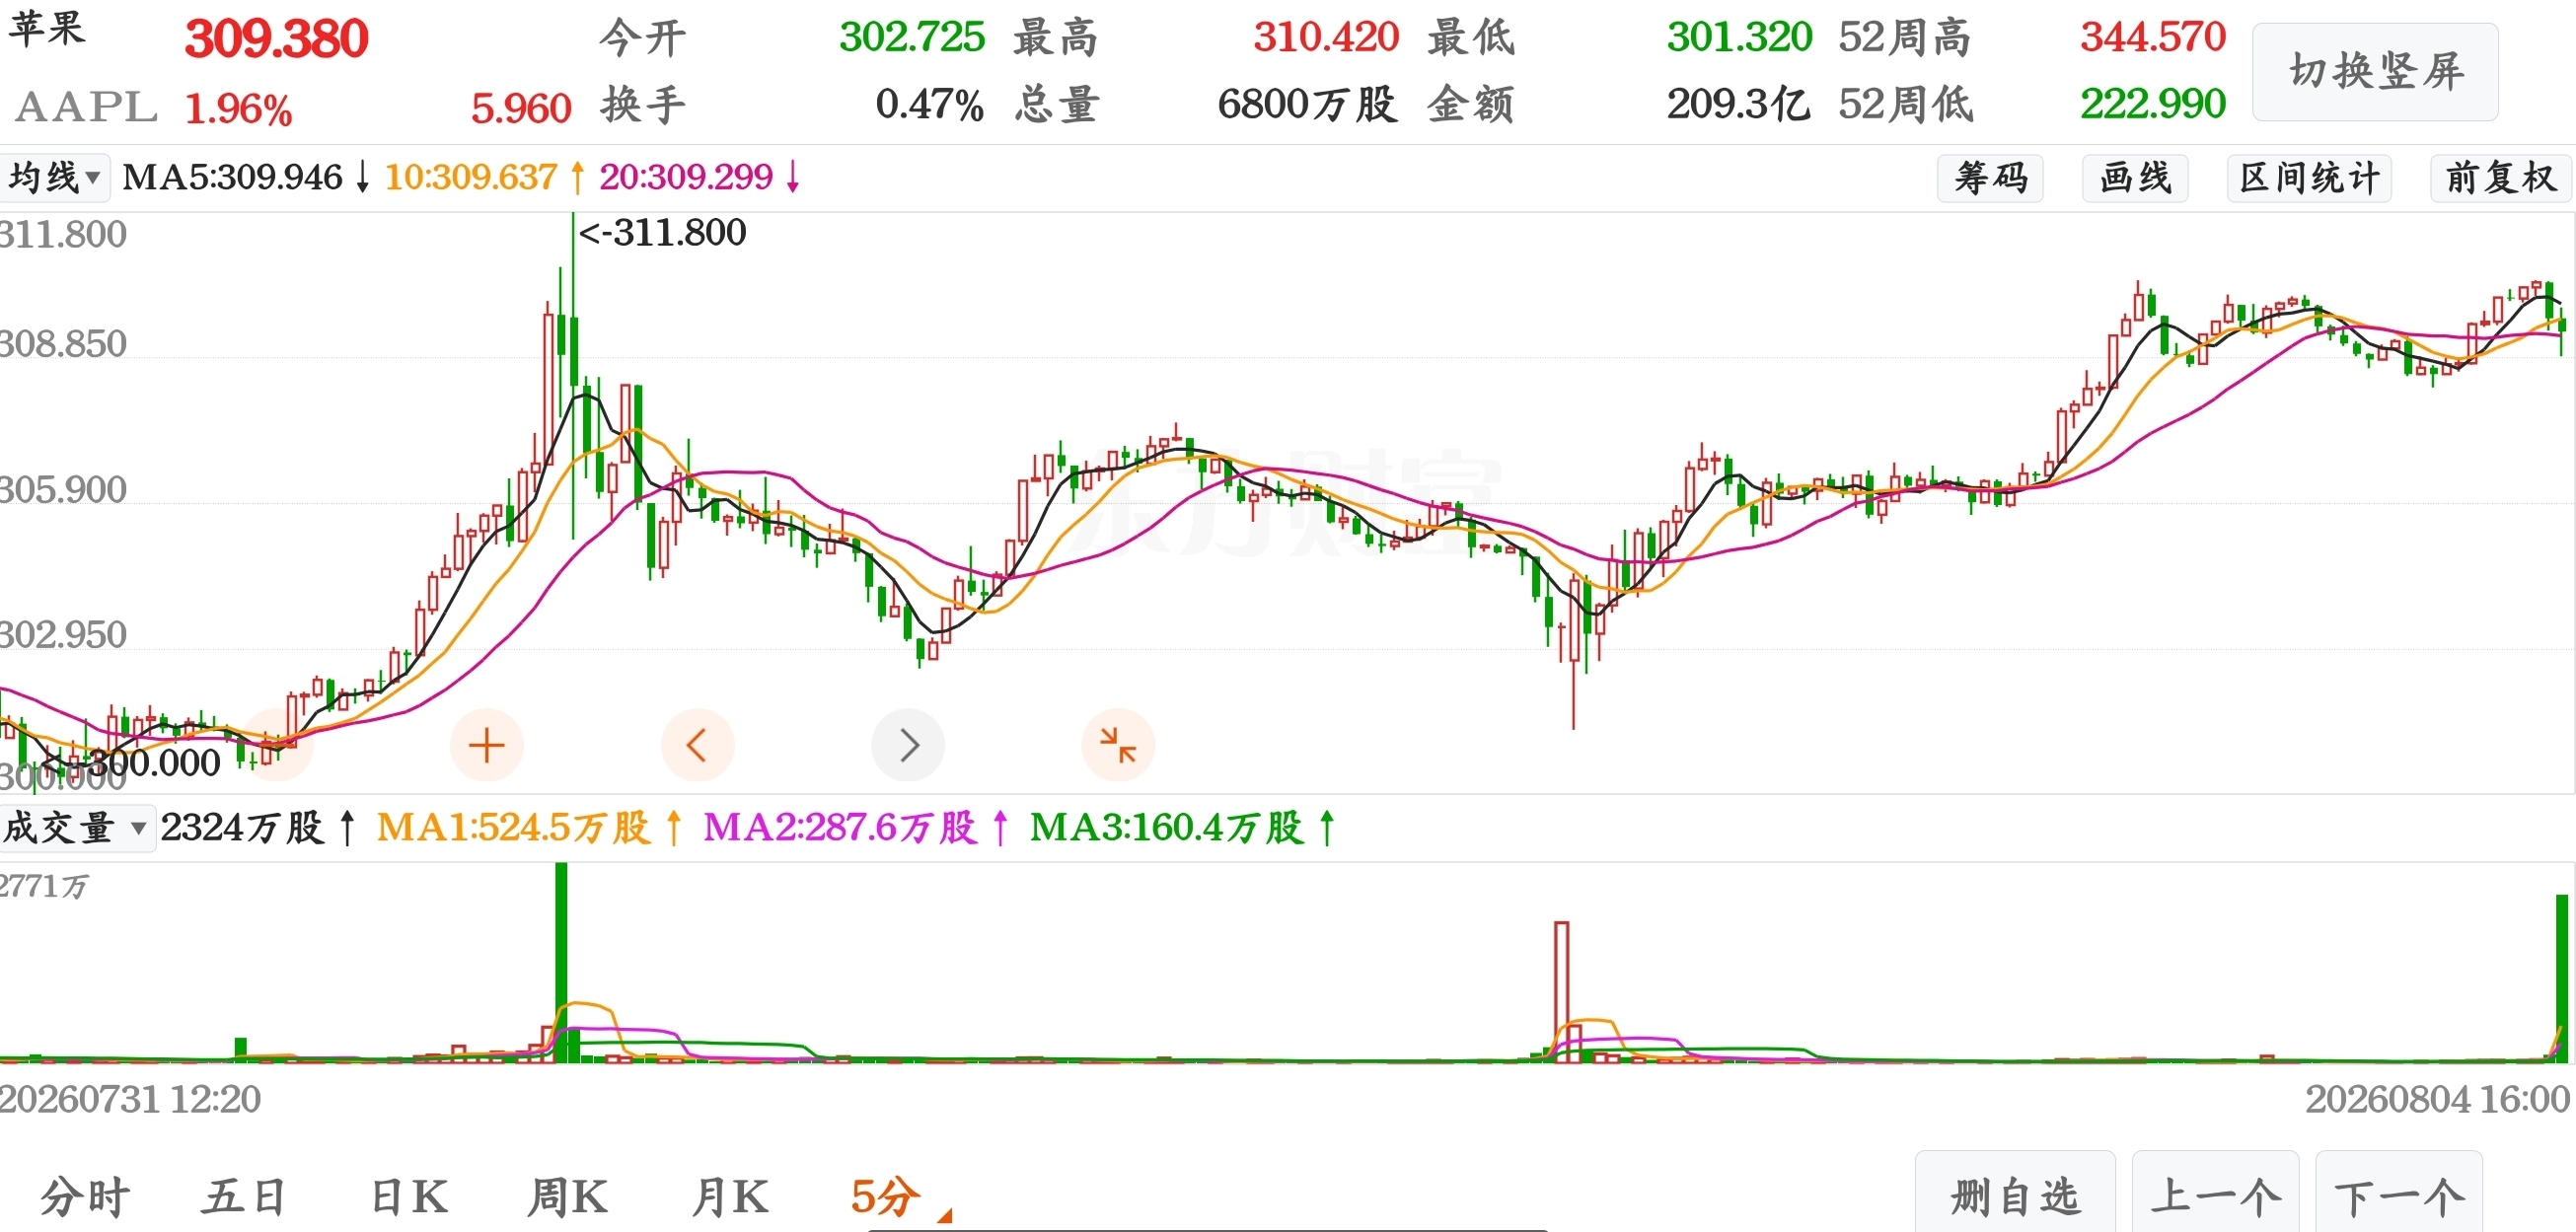Image resolution: width=2576 pixels, height=1232 pixels.
Task: Go to next stock with 下一个
Action: point(2399,1194)
